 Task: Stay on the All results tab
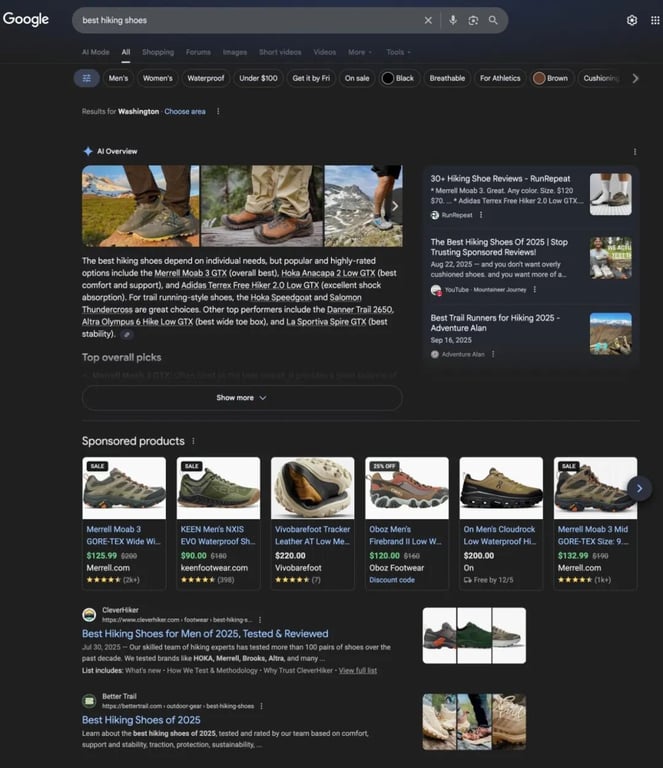(126, 53)
